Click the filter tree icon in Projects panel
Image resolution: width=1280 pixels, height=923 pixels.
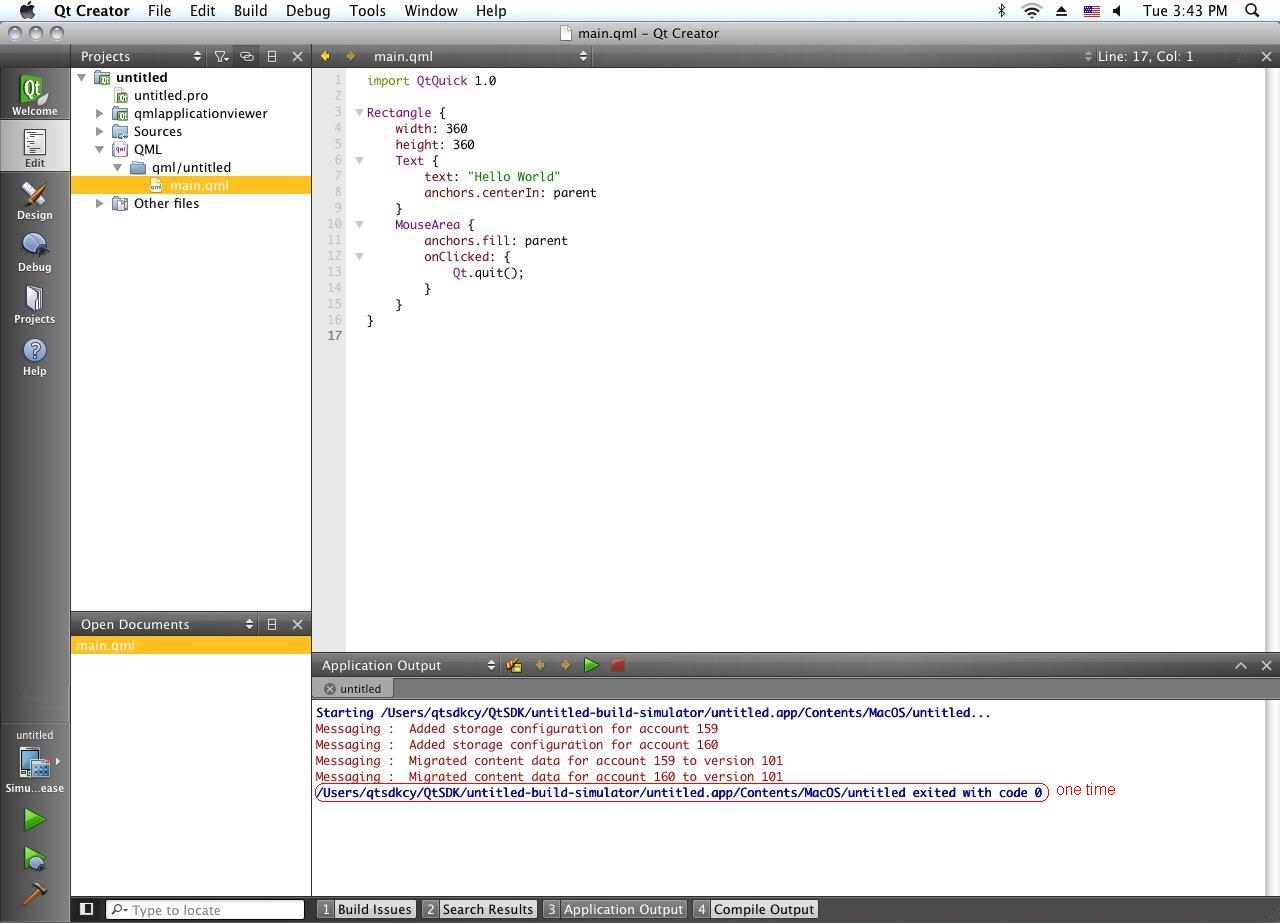pyautogui.click(x=221, y=56)
